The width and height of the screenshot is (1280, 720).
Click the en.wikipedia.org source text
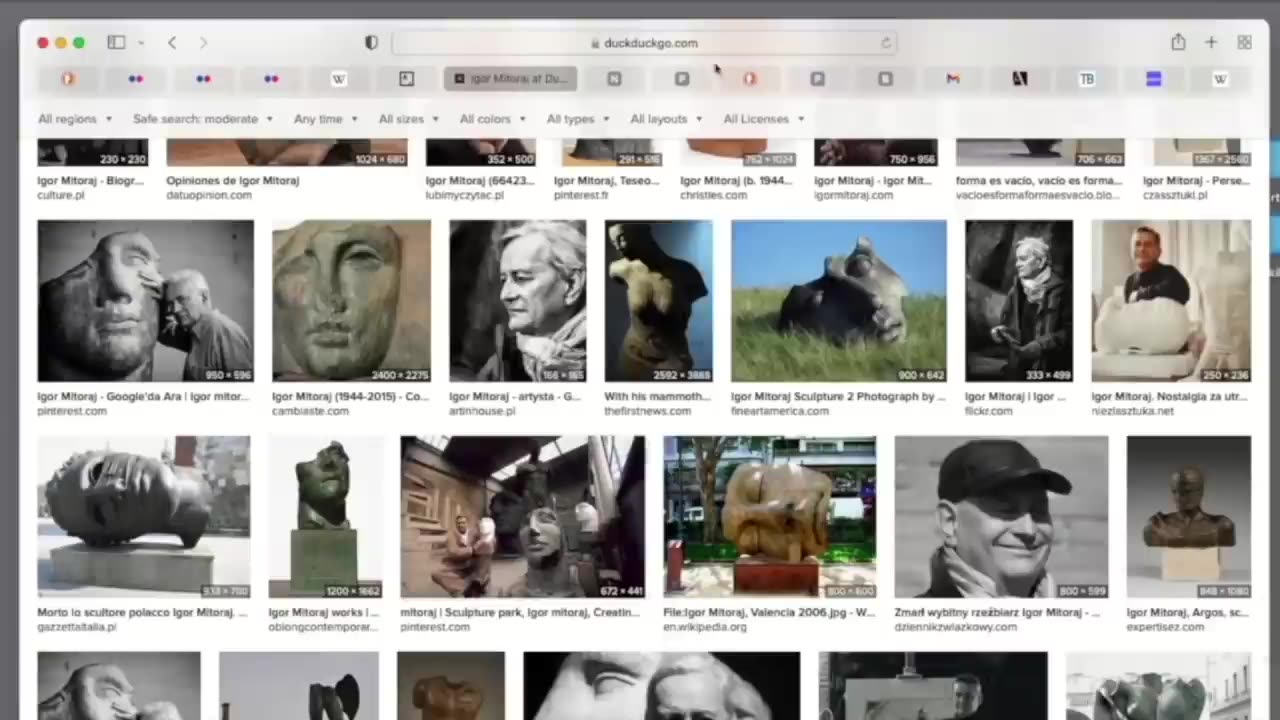point(705,627)
